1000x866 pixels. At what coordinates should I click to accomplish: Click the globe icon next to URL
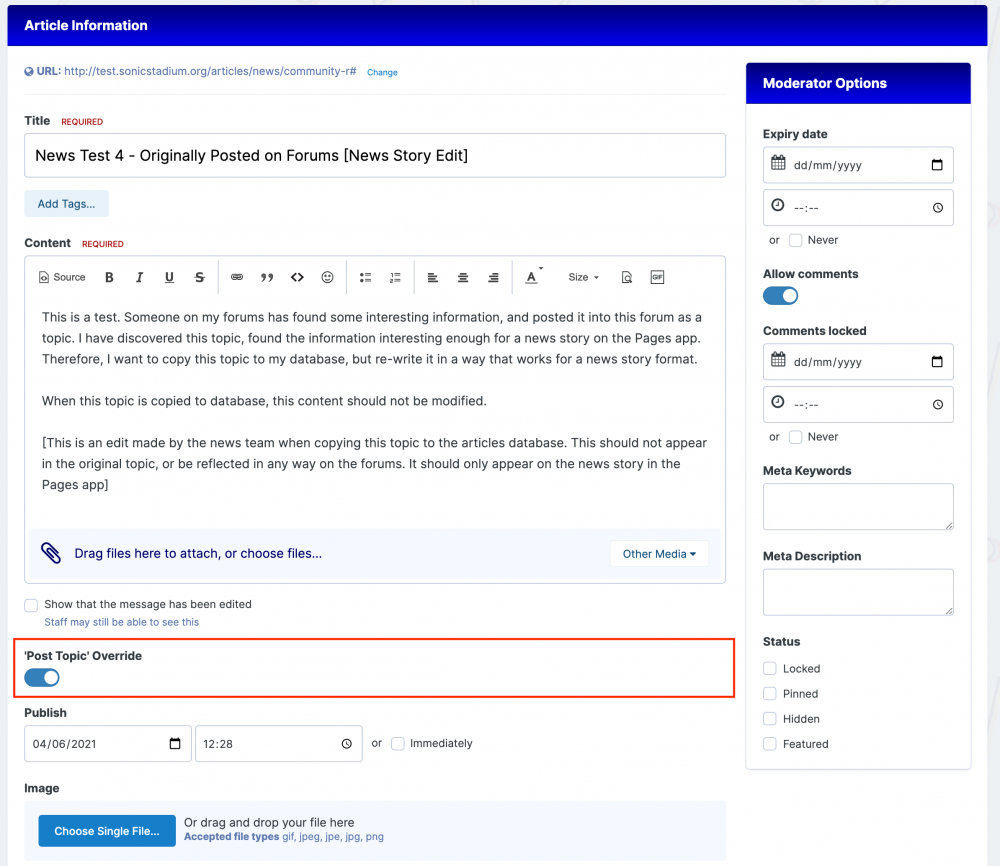[x=29, y=71]
